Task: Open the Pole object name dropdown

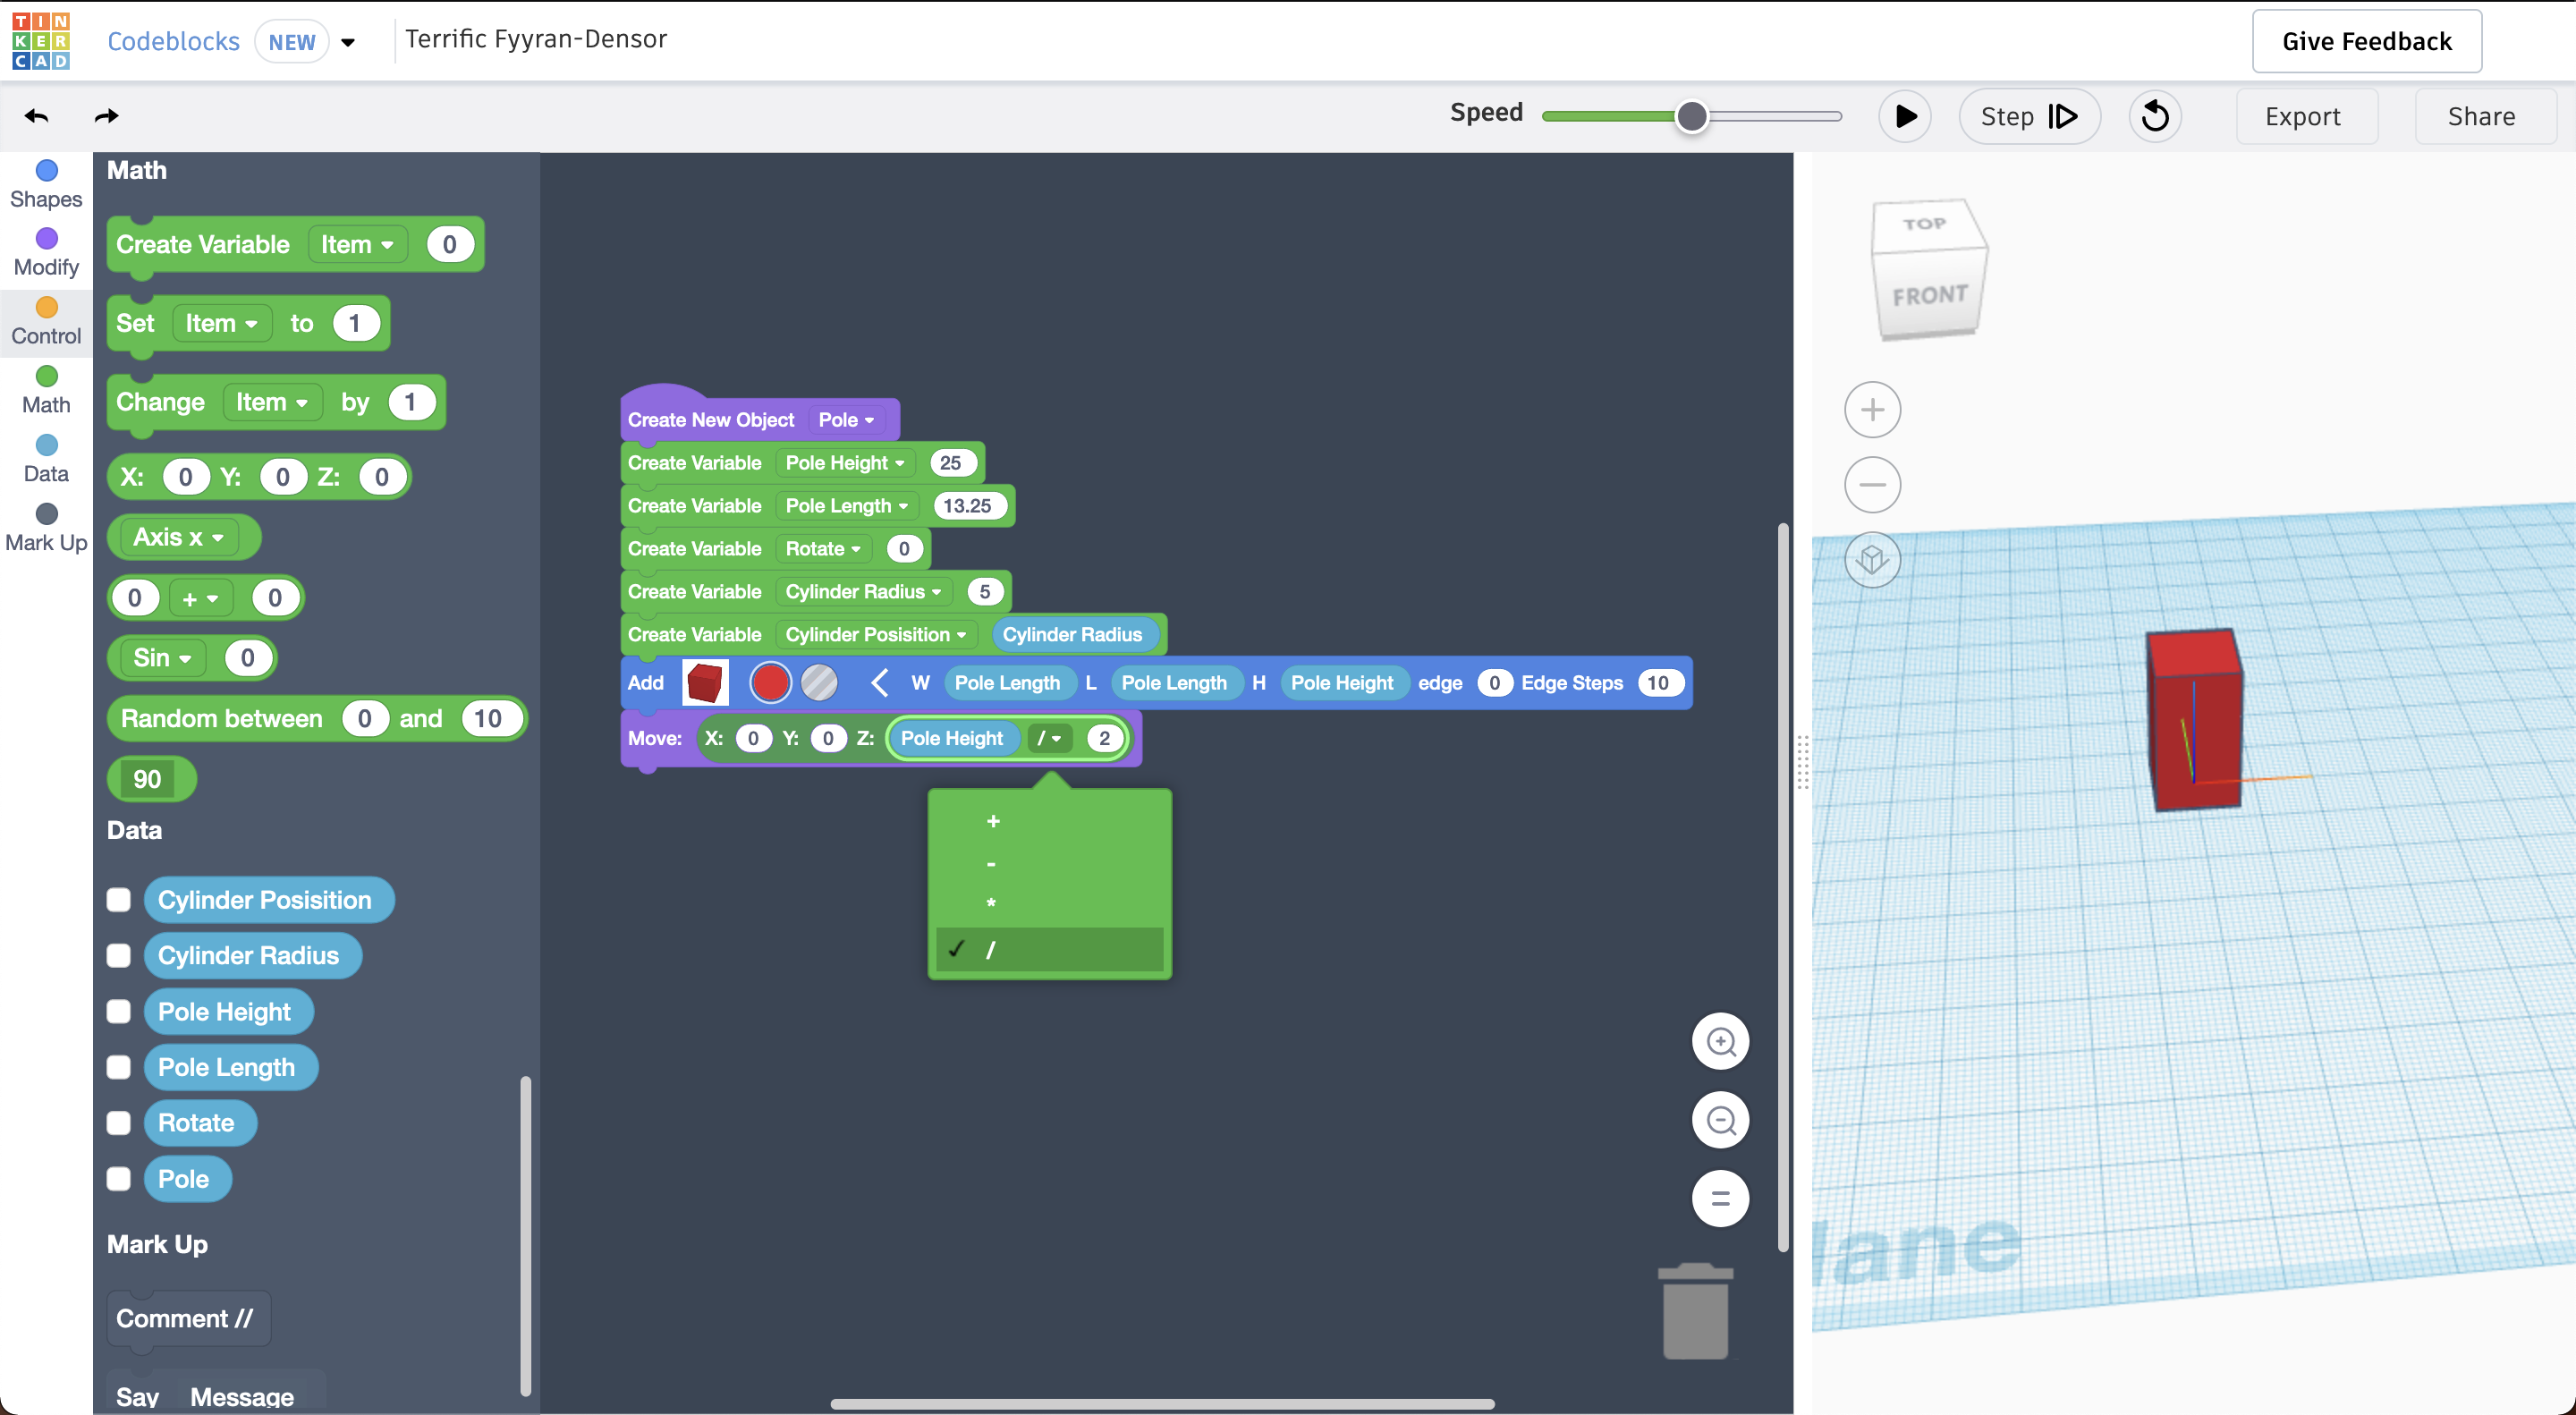Action: (x=846, y=420)
